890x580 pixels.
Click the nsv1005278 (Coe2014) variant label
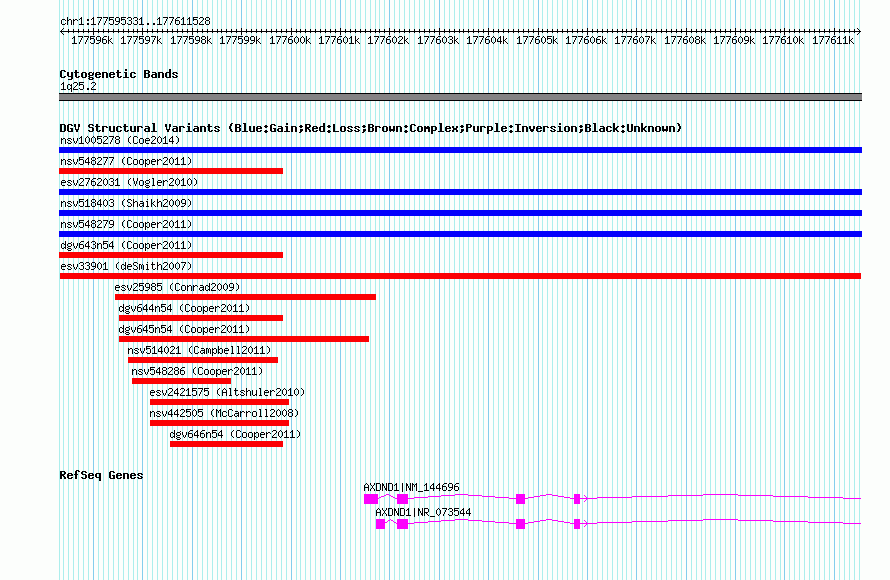pos(120,140)
